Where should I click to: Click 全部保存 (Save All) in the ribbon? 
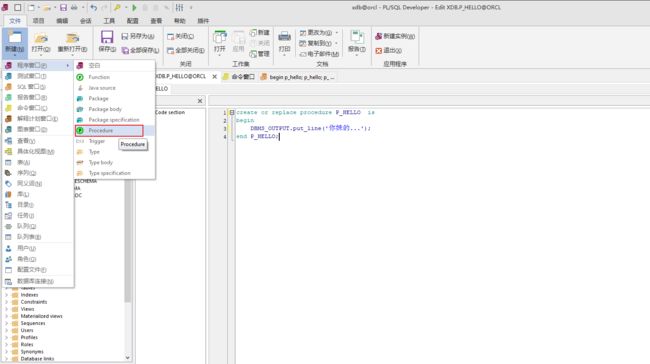point(140,50)
